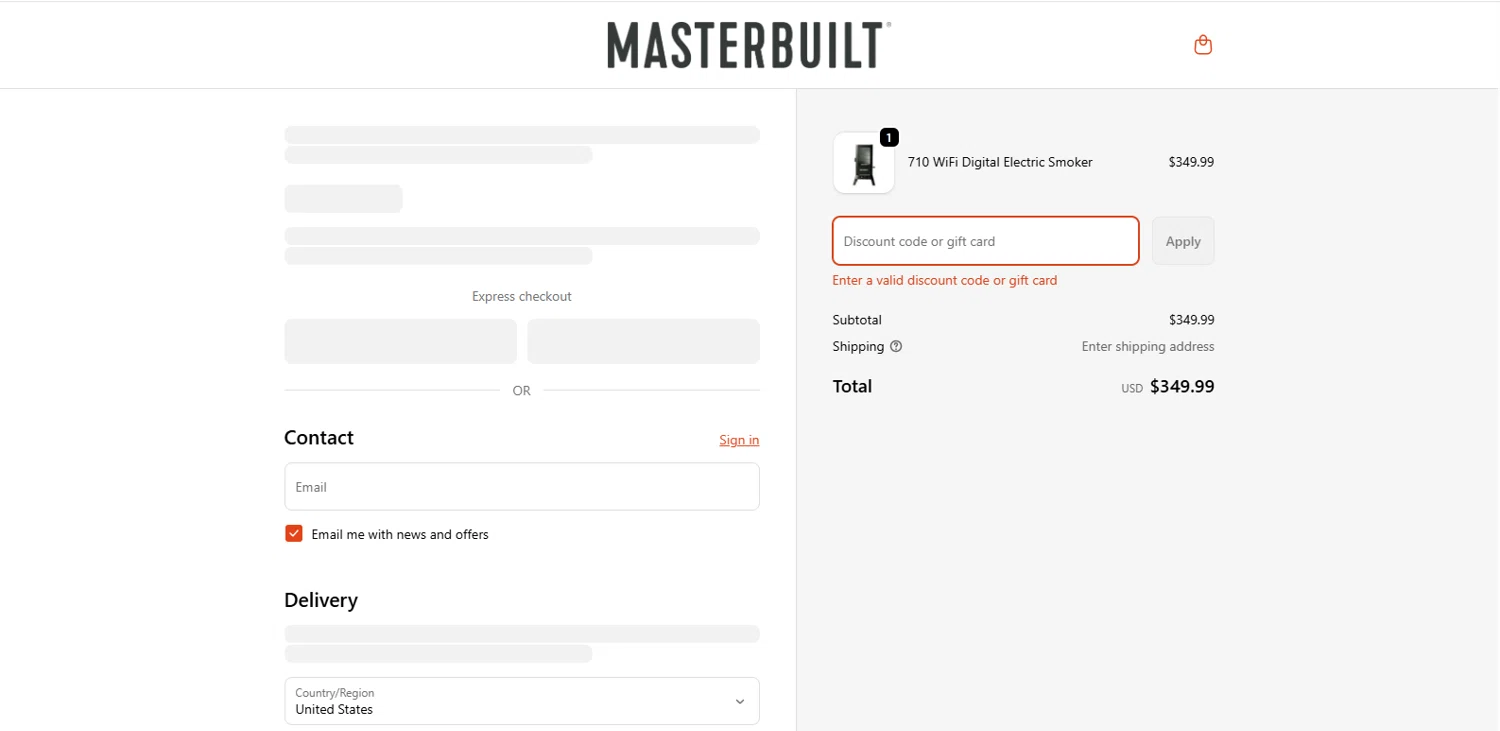Viewport: 1500px width, 731px height.
Task: Click the 710 WiFi Digital Electric Smoker name
Action: [x=1000, y=162]
